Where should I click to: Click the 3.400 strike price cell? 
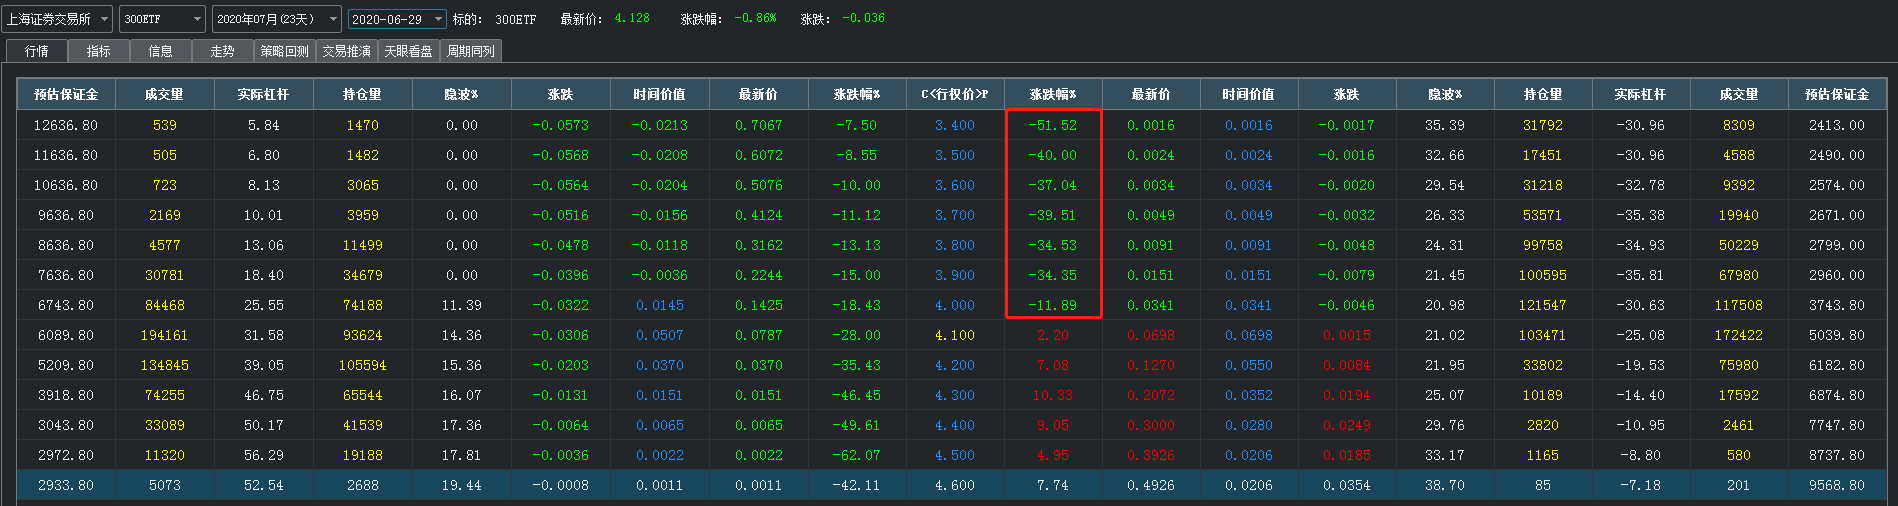point(954,125)
